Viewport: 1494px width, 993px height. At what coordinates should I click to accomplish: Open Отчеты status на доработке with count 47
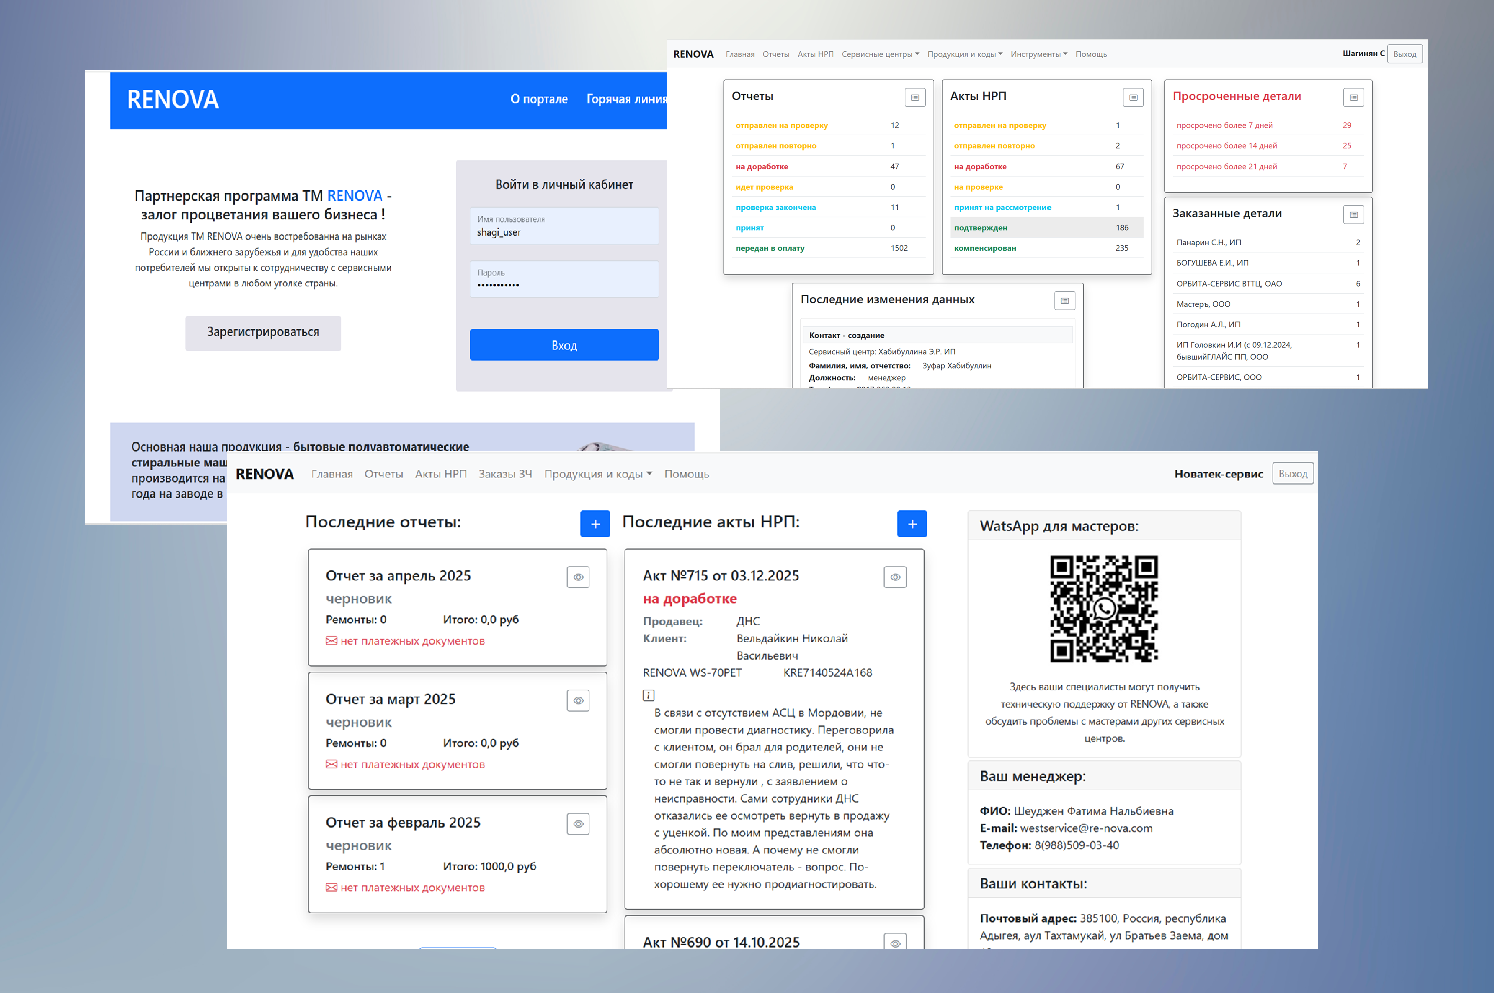click(x=828, y=167)
